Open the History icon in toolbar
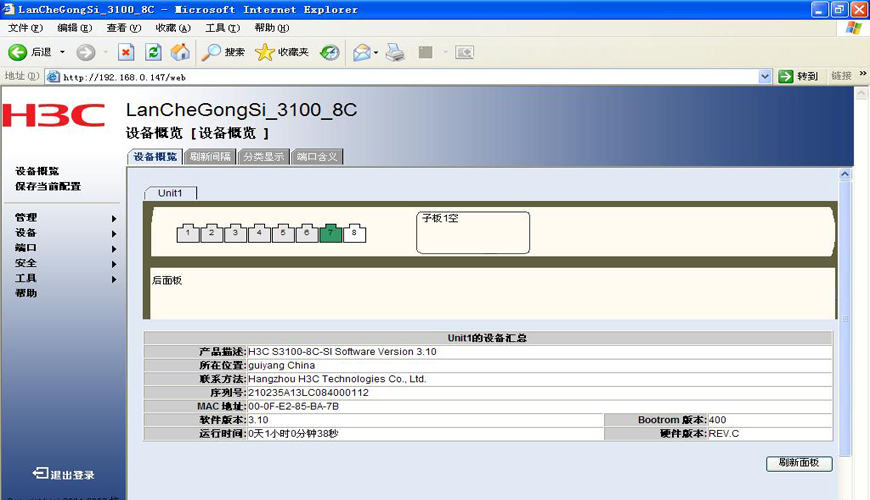Viewport: 870px width, 500px height. coord(330,52)
